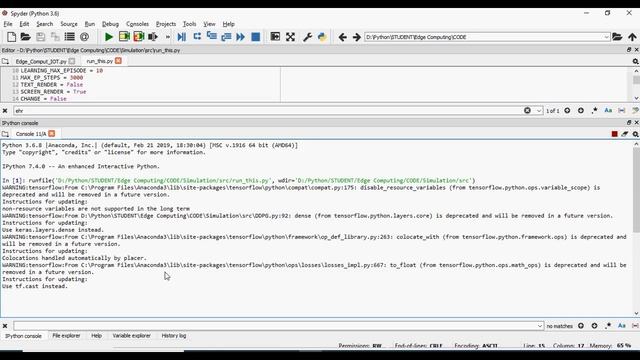Clear console using the eraser icon

[x=625, y=134]
